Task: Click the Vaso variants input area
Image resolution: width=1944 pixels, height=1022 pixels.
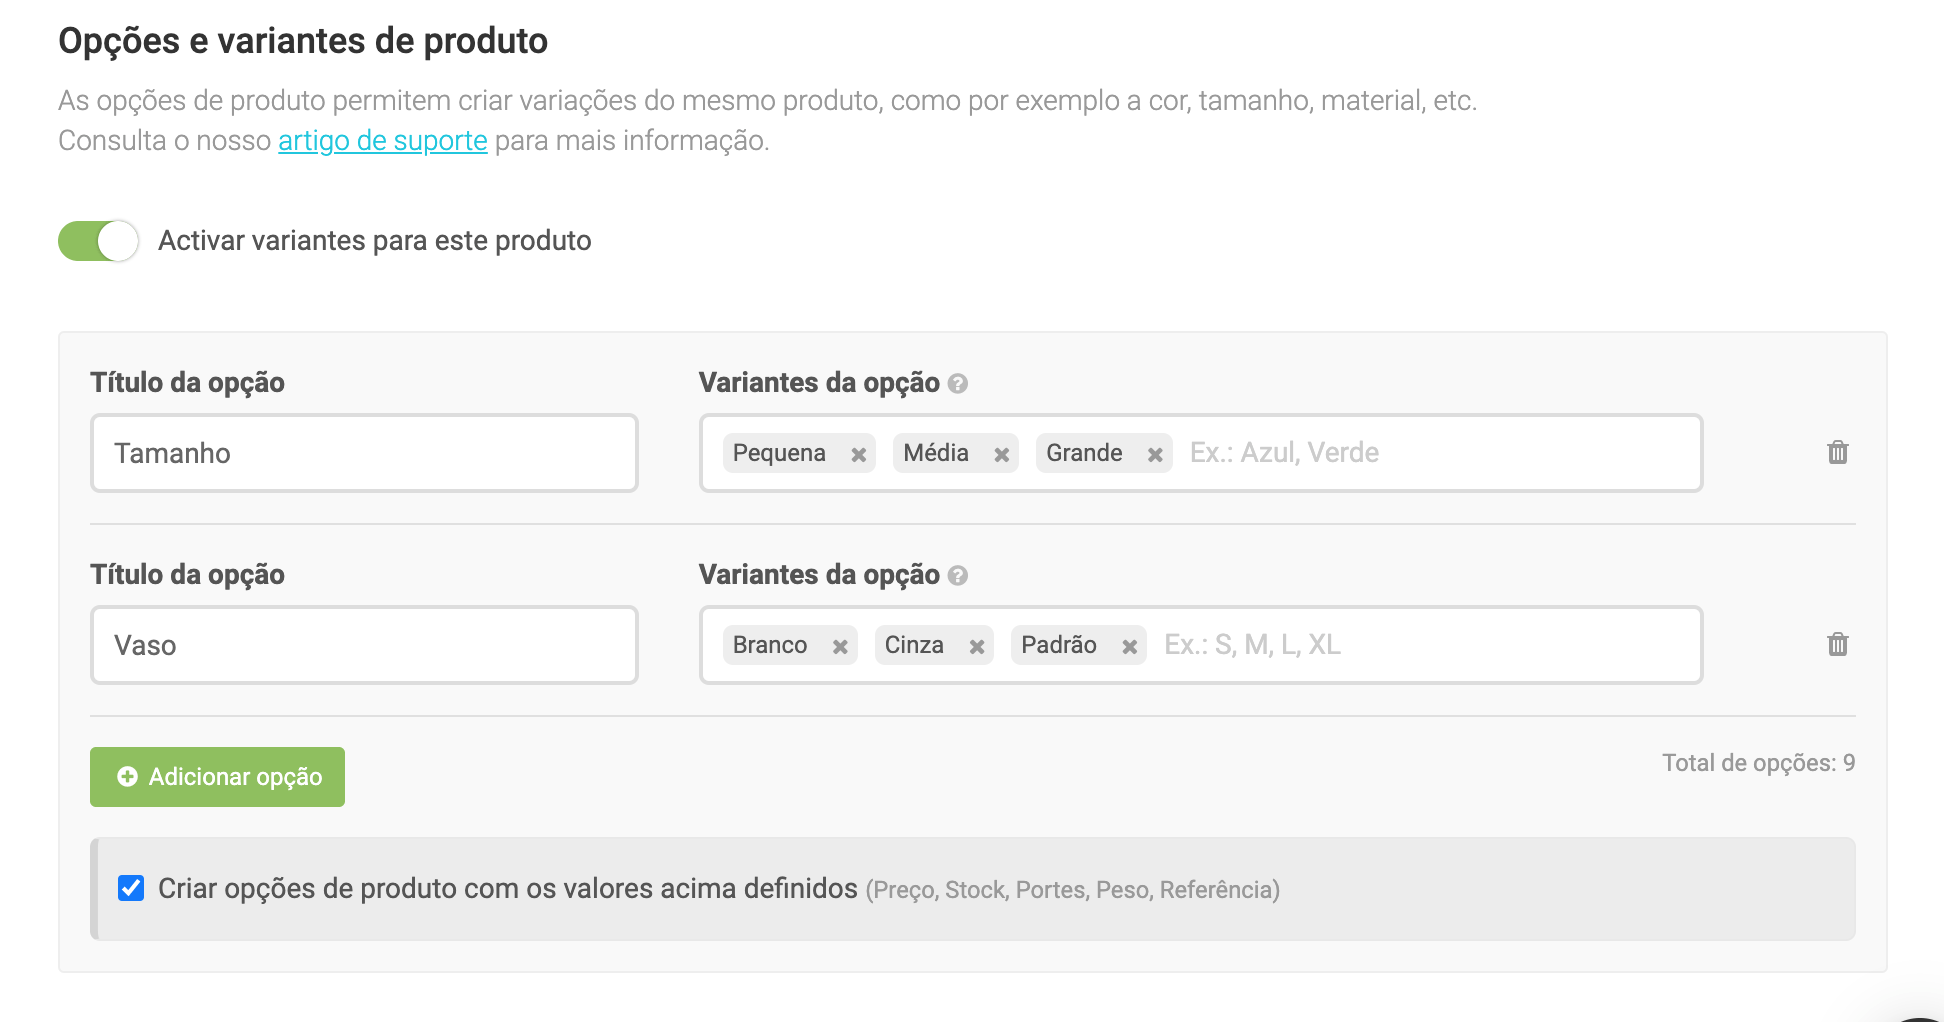Action: pos(1420,645)
